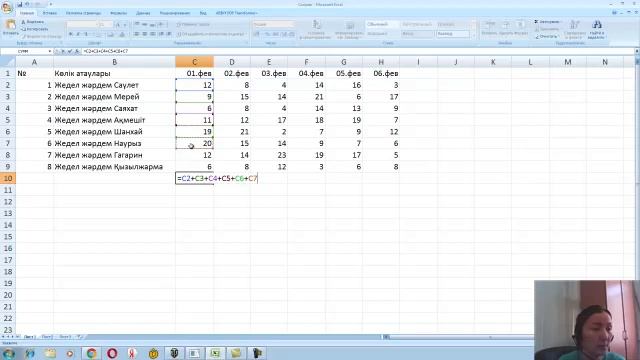Open Yandex browser from the taskbar
This screenshot has width=640, height=360.
[x=132, y=353]
